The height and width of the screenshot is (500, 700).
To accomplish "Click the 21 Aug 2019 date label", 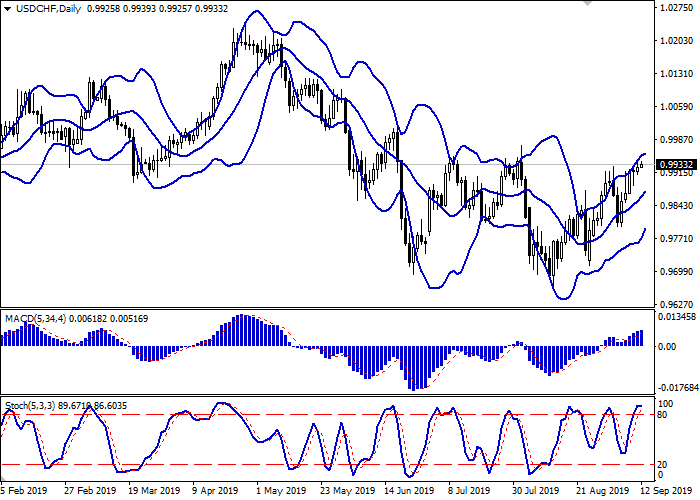I will click(x=602, y=491).
